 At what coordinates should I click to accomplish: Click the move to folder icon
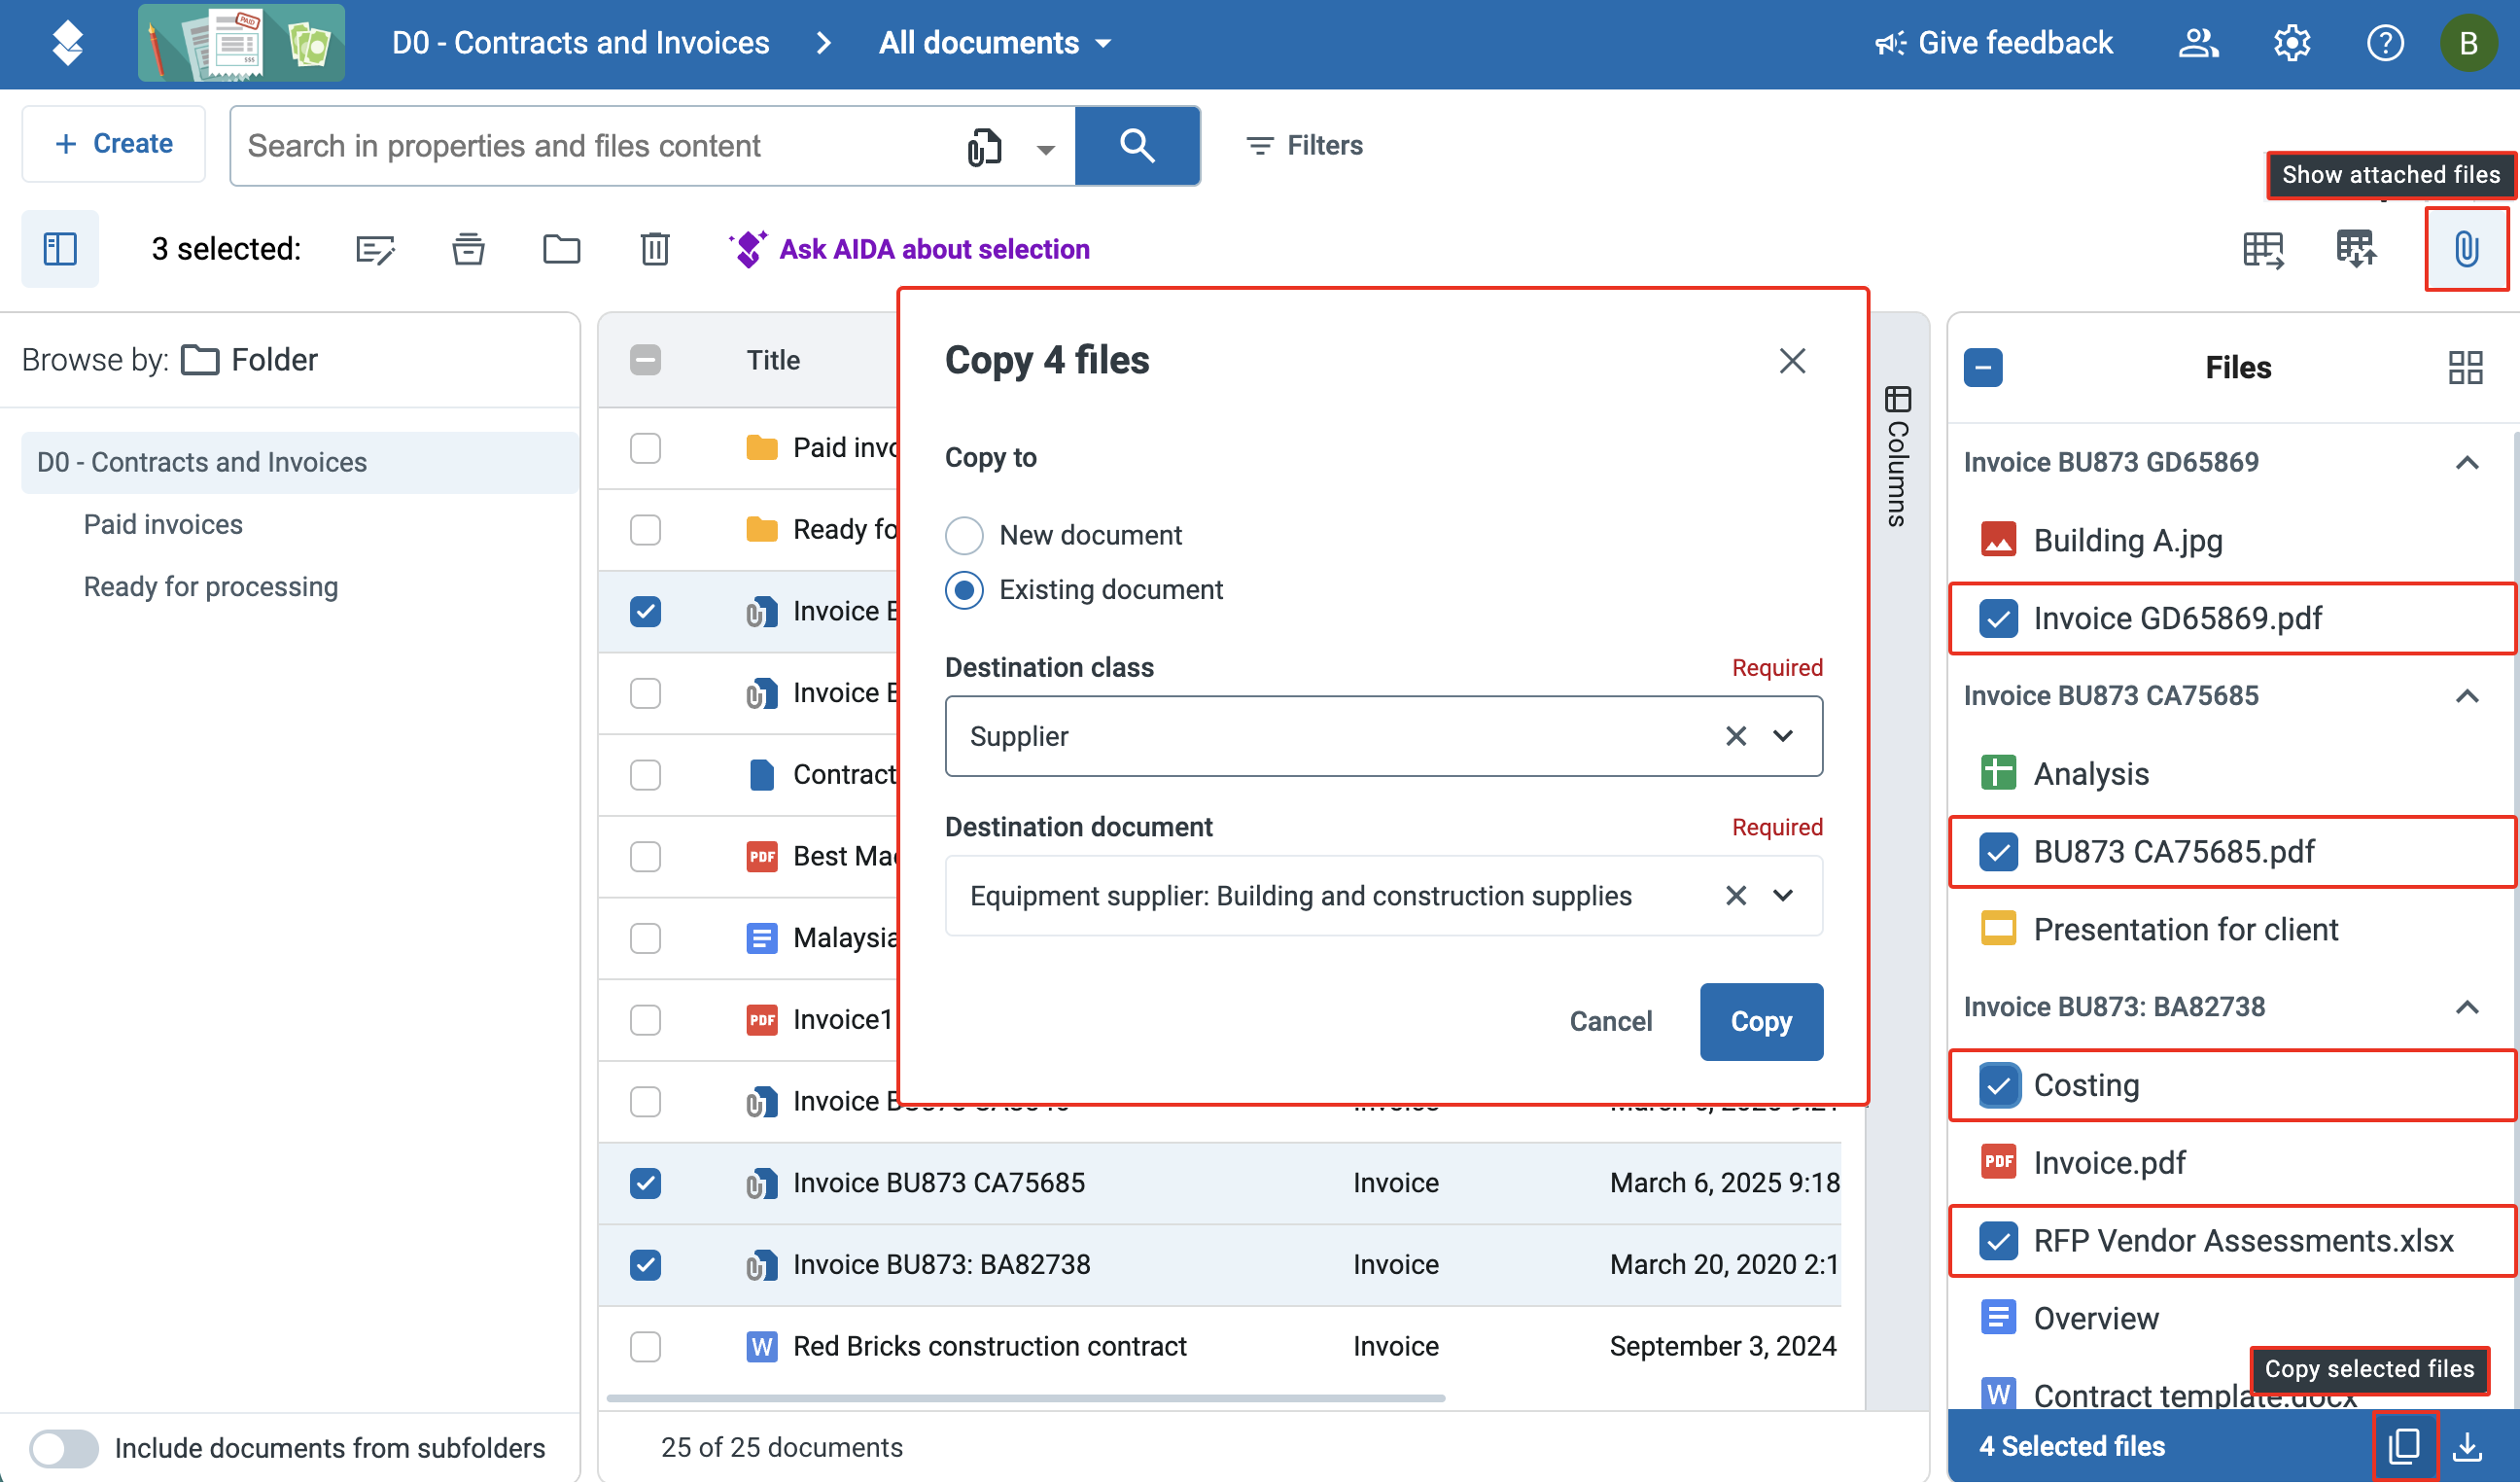tap(561, 249)
